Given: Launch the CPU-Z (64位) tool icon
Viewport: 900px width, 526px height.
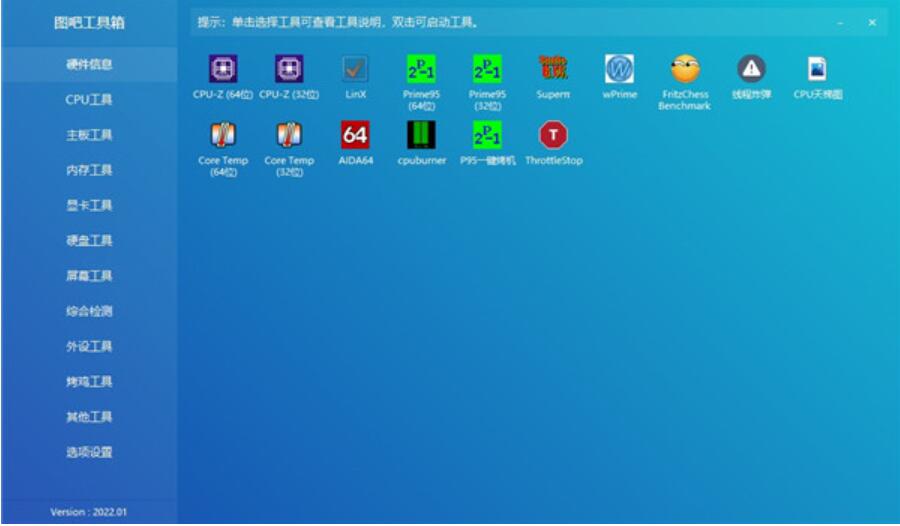Looking at the screenshot, I should [x=223, y=69].
